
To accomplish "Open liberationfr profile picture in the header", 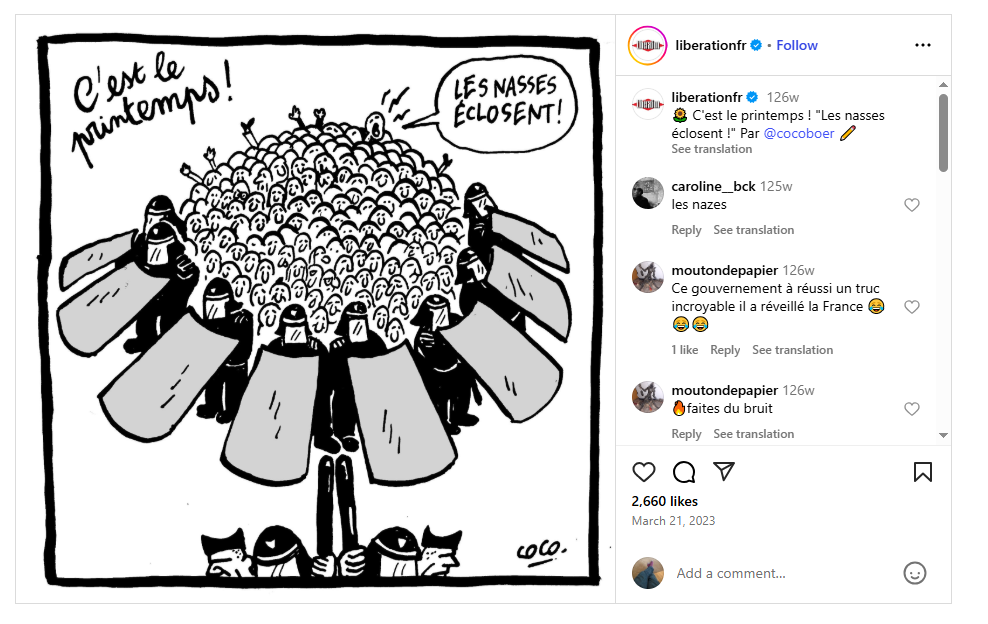I will point(647,45).
